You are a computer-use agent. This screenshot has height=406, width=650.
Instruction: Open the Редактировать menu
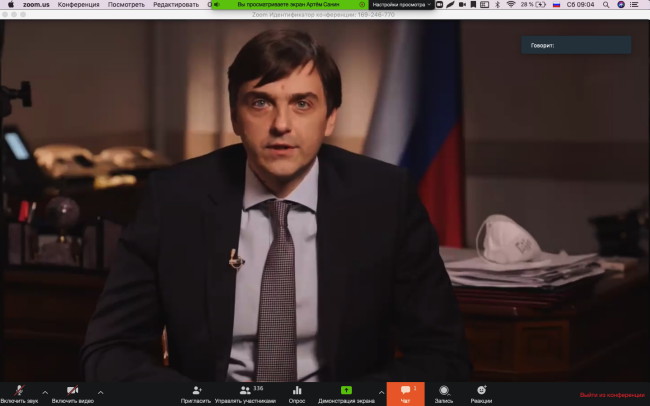pyautogui.click(x=177, y=5)
